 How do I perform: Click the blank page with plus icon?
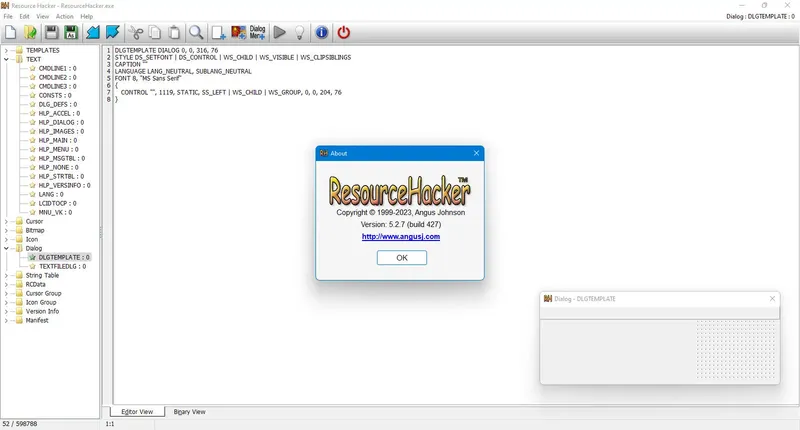tap(219, 33)
